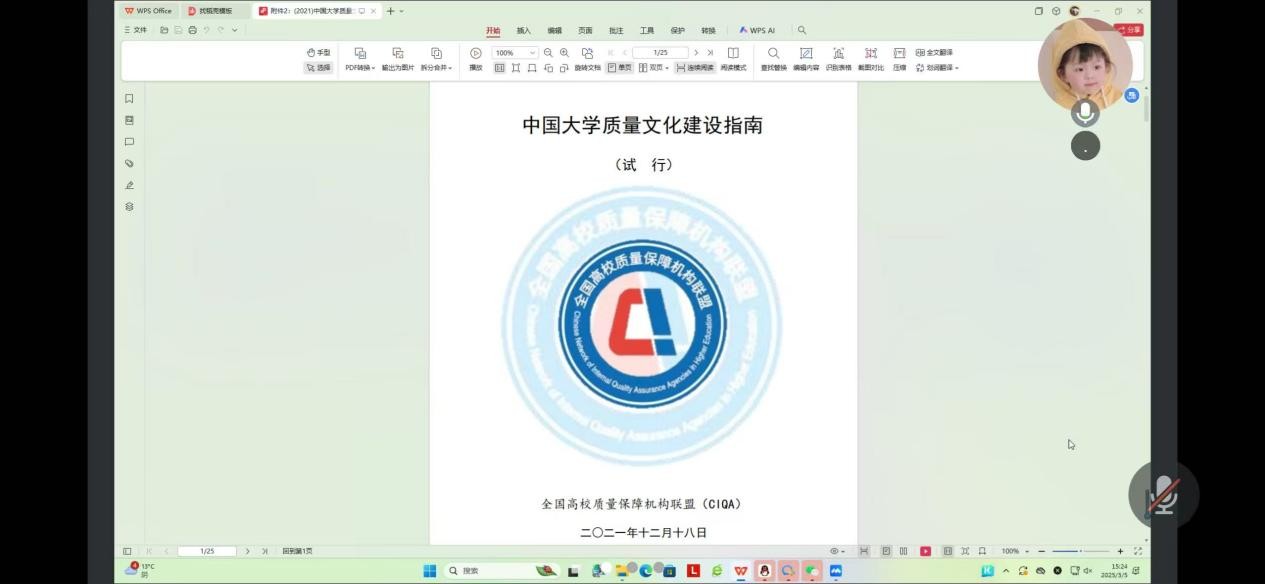This screenshot has height=584, width=1265.
Task: Toggle Single Page (单页) view
Action: [x=620, y=68]
